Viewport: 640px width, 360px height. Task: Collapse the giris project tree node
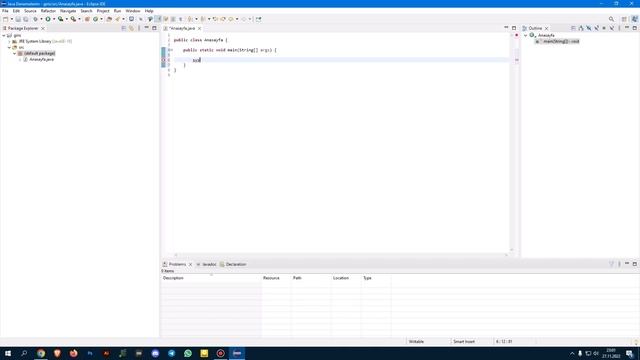pos(4,36)
